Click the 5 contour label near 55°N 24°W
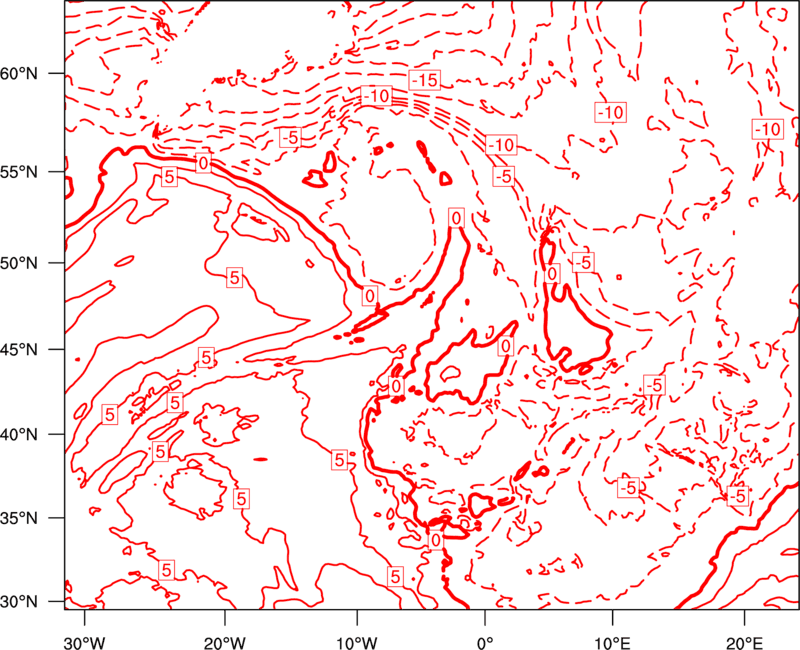This screenshot has height=650, width=800. pyautogui.click(x=169, y=177)
